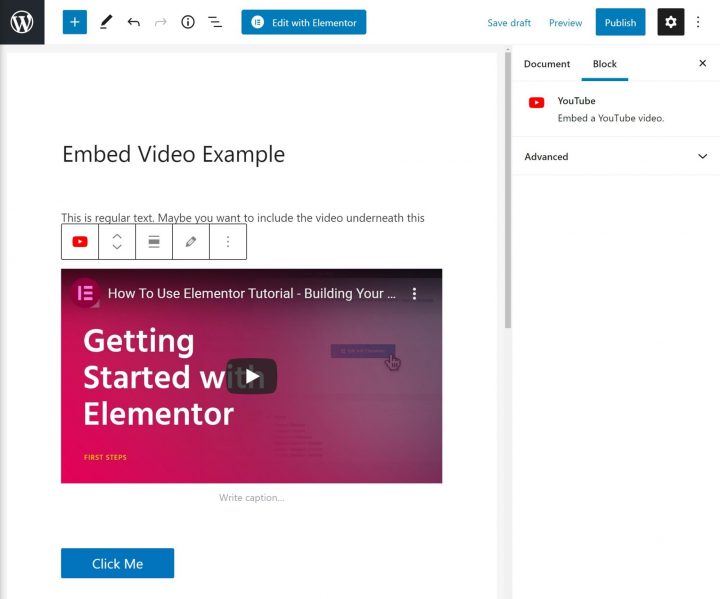Click Save draft link
Screen dimensions: 720x599
click(509, 23)
